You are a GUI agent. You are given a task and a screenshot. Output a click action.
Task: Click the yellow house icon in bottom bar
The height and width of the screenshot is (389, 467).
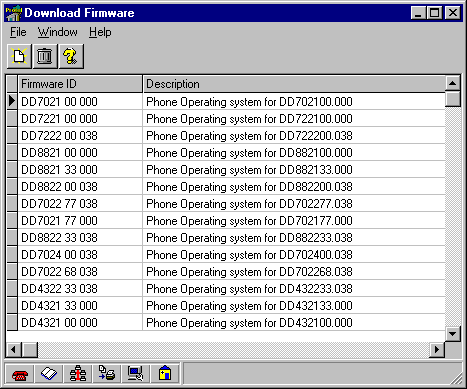pyautogui.click(x=165, y=374)
